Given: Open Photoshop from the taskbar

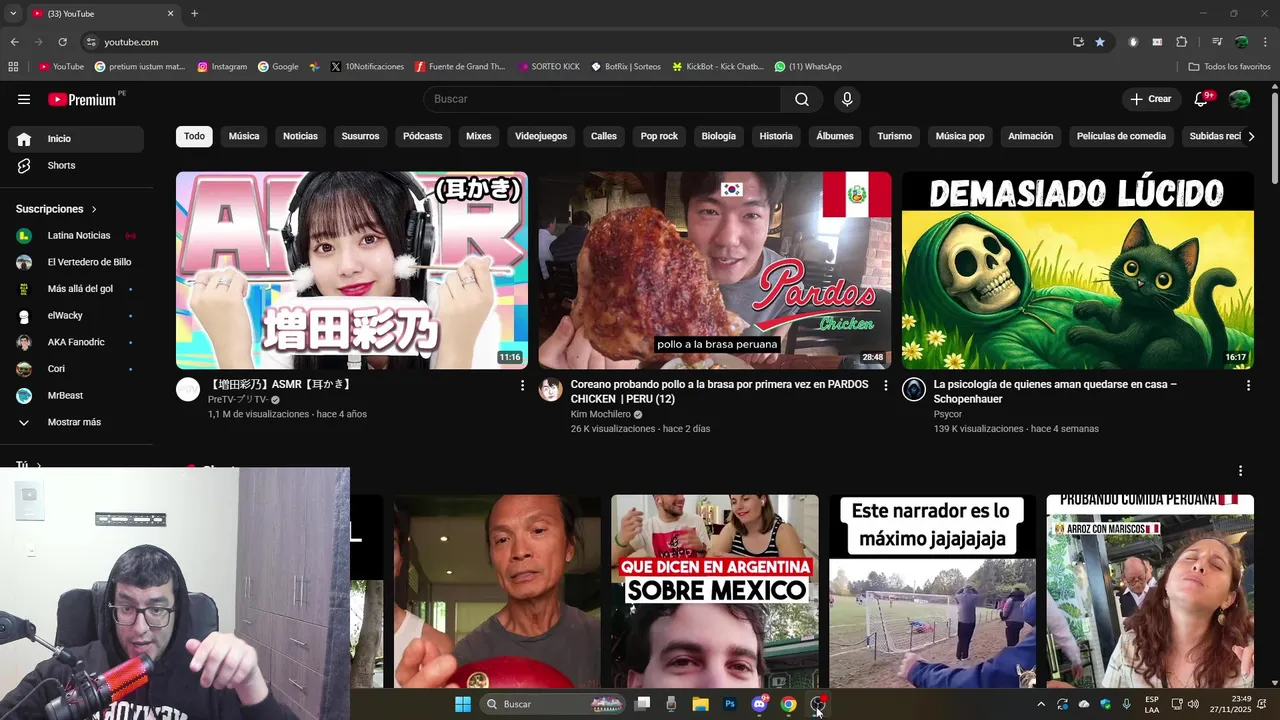Looking at the screenshot, I should click(x=730, y=704).
